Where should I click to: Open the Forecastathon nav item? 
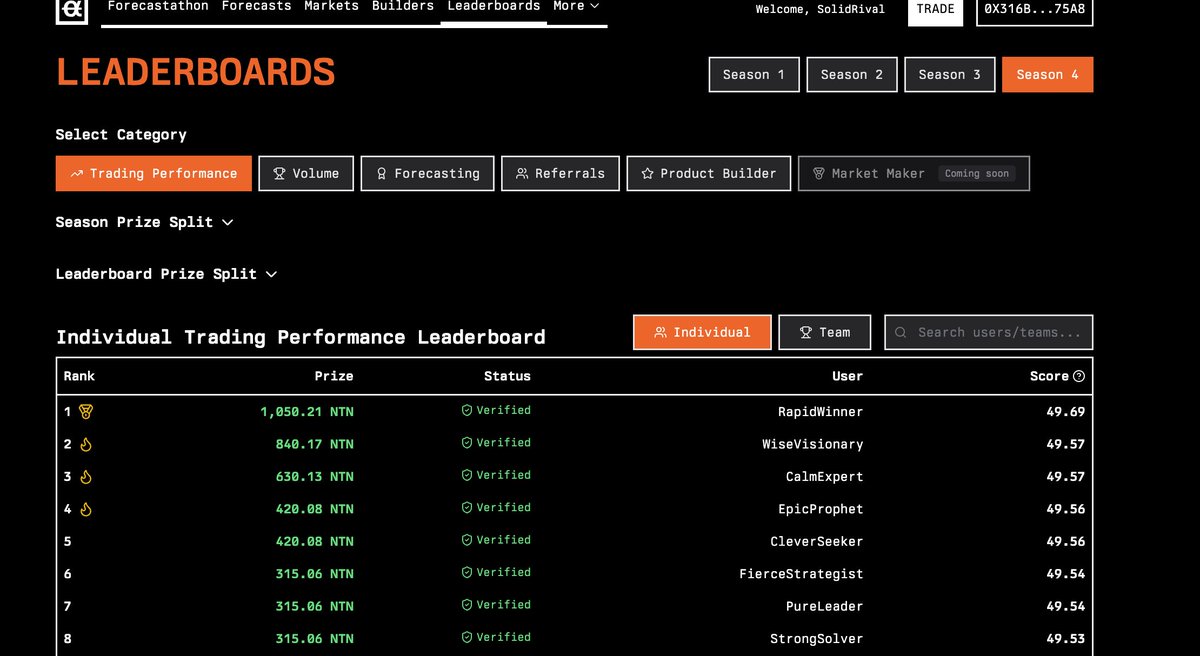click(x=158, y=6)
